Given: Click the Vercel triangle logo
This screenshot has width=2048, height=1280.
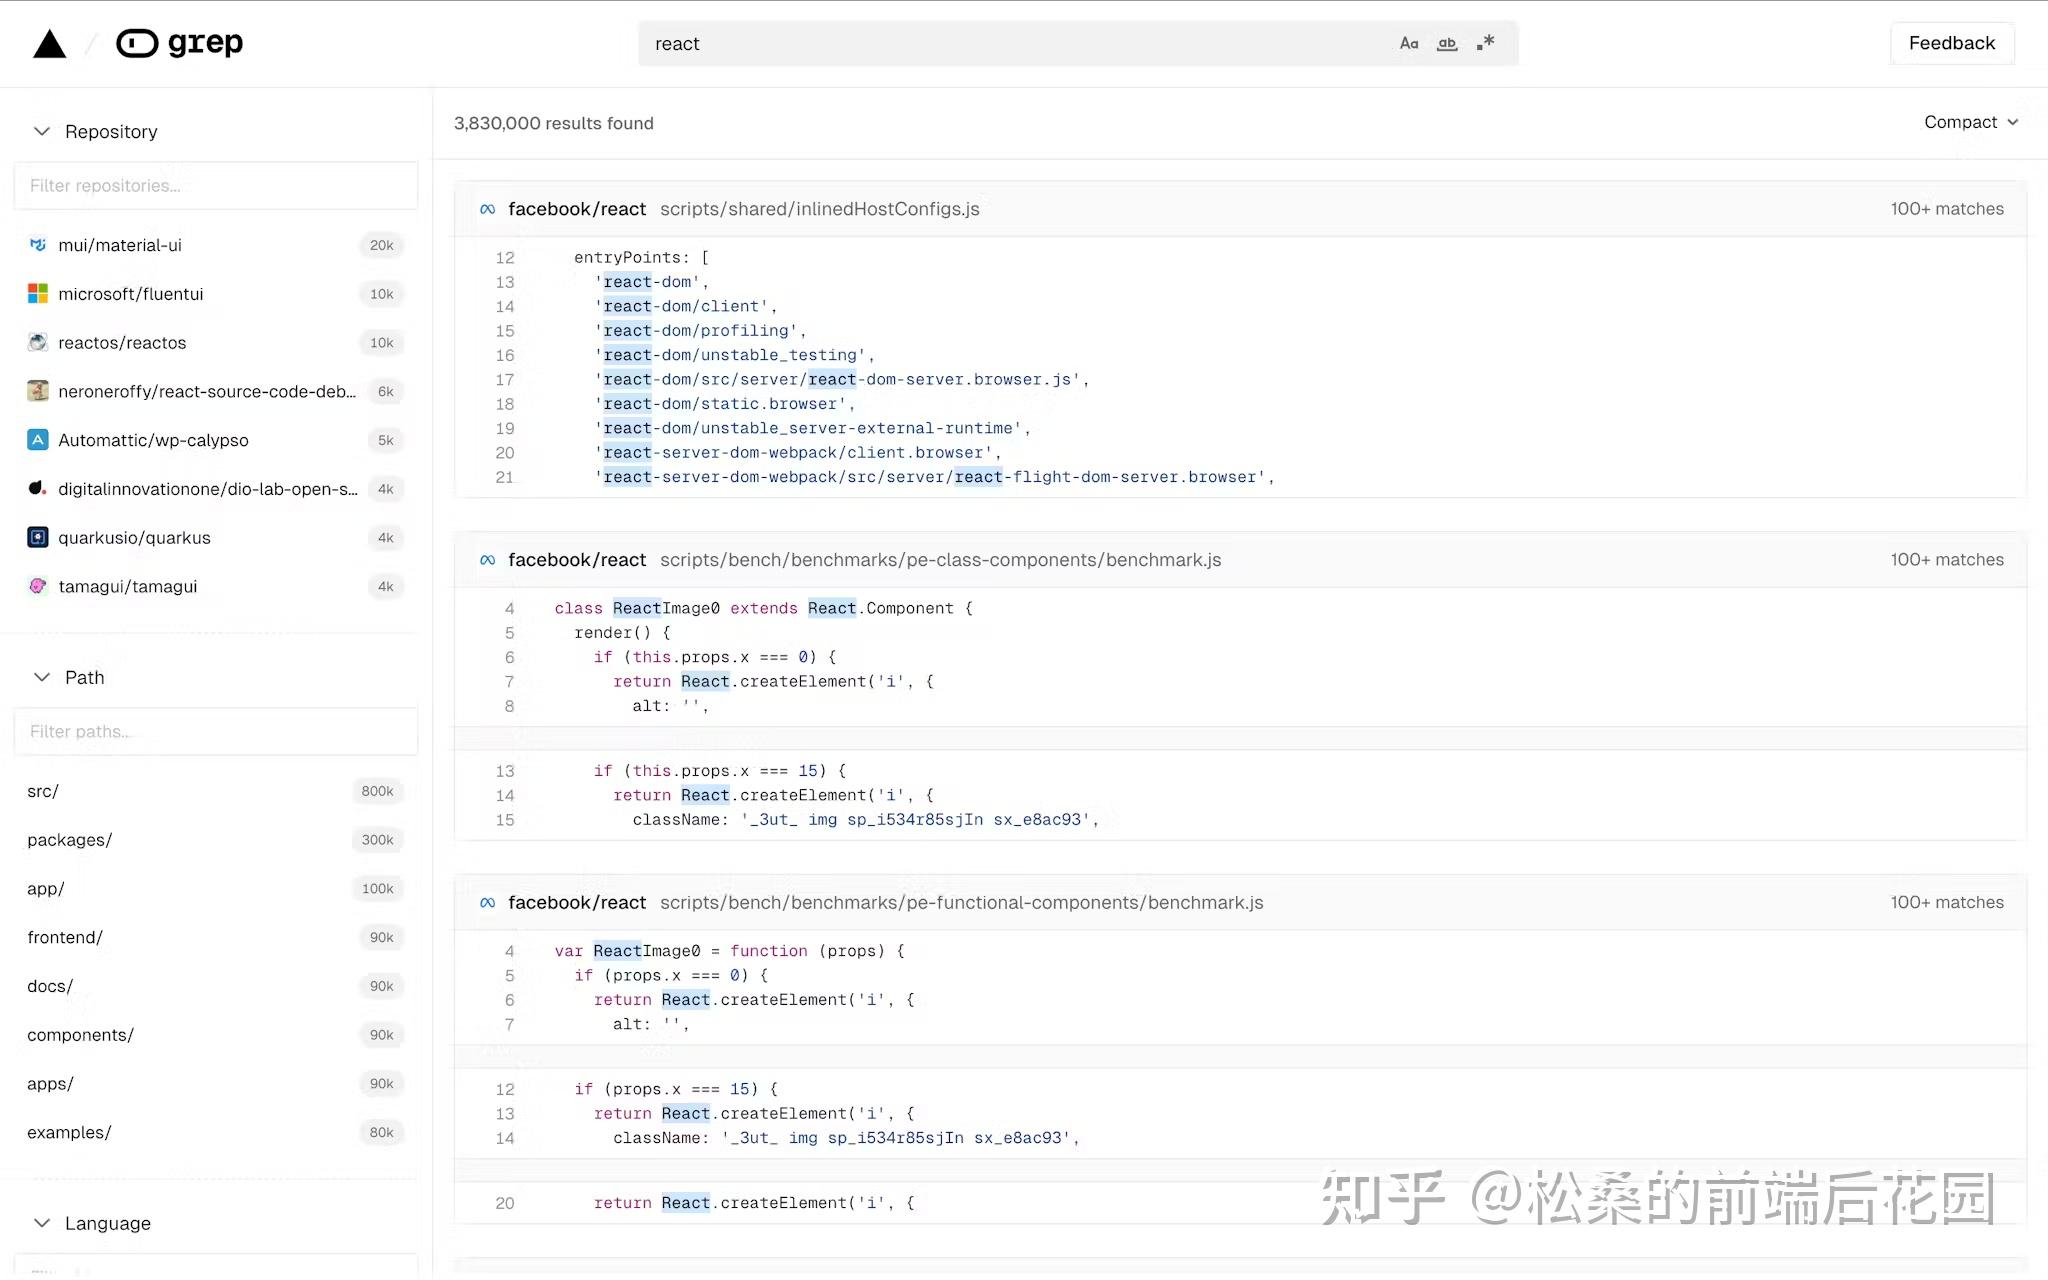Looking at the screenshot, I should [x=49, y=42].
